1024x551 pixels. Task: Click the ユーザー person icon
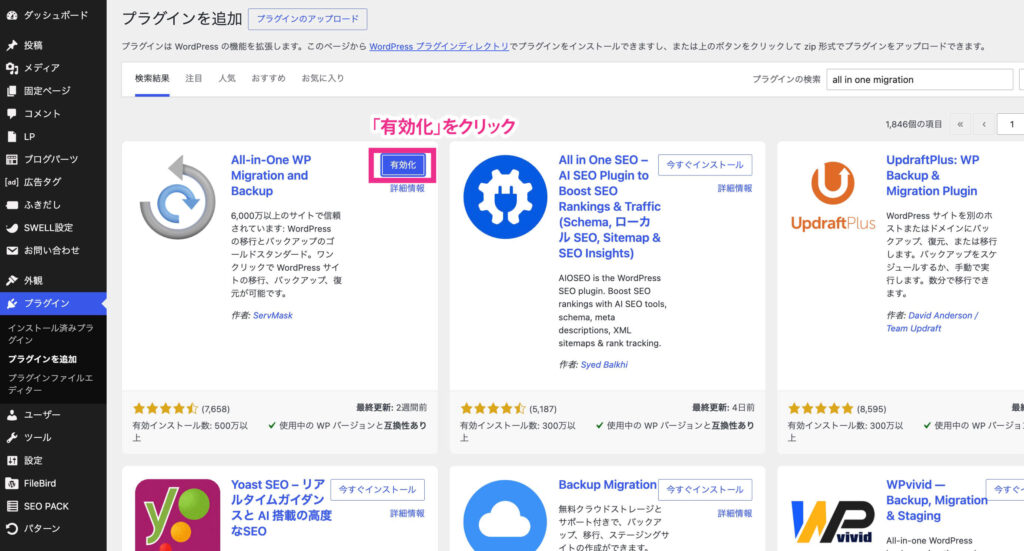click(12, 415)
